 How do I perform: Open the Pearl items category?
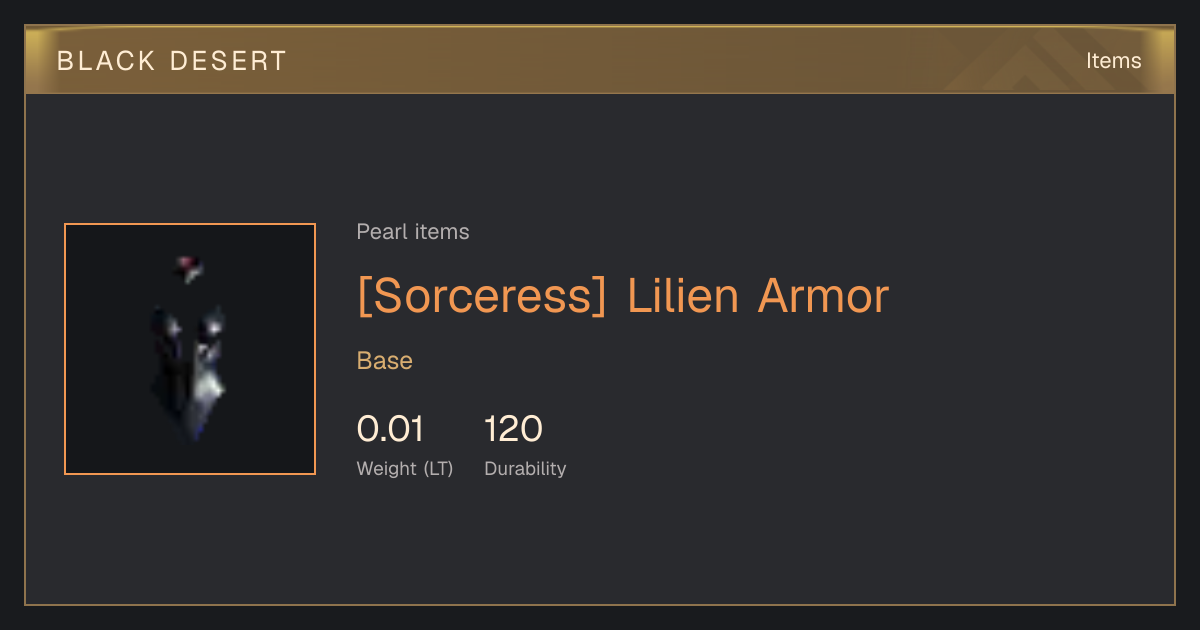point(413,232)
